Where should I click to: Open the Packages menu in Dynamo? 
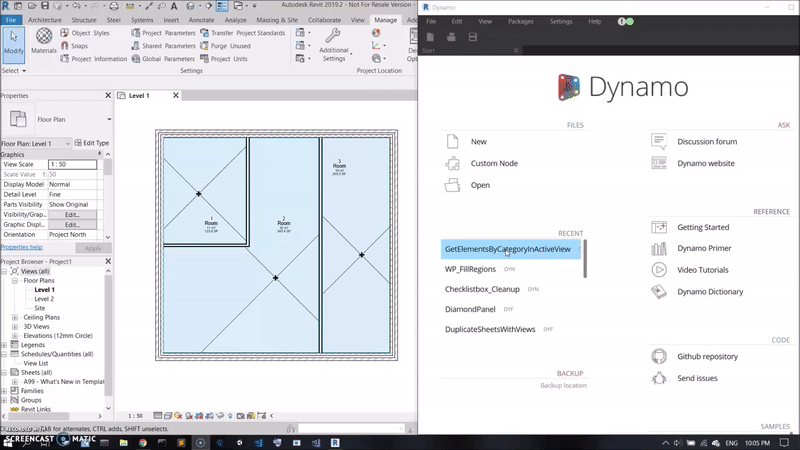520,21
